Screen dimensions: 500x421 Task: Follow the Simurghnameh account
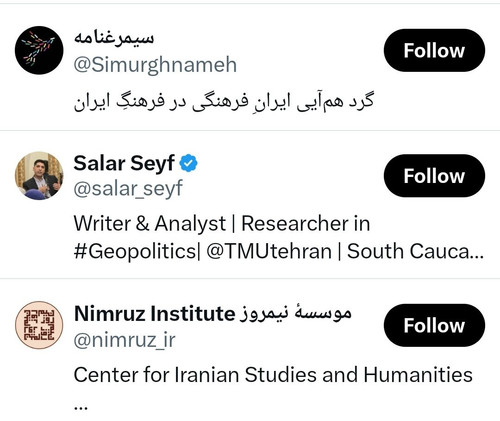coord(434,50)
